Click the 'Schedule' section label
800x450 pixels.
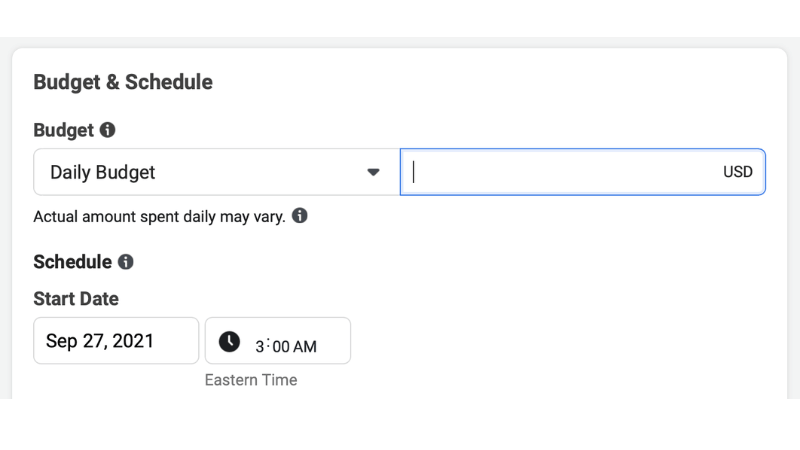(72, 262)
